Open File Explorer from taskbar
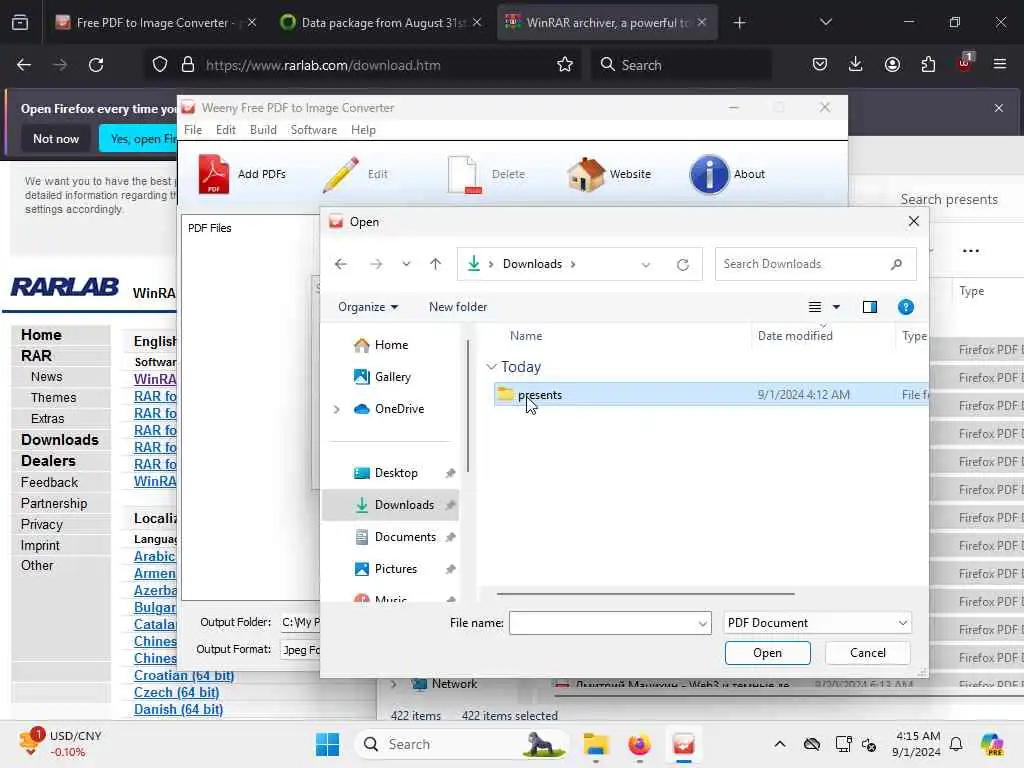The height and width of the screenshot is (768, 1024). click(596, 744)
